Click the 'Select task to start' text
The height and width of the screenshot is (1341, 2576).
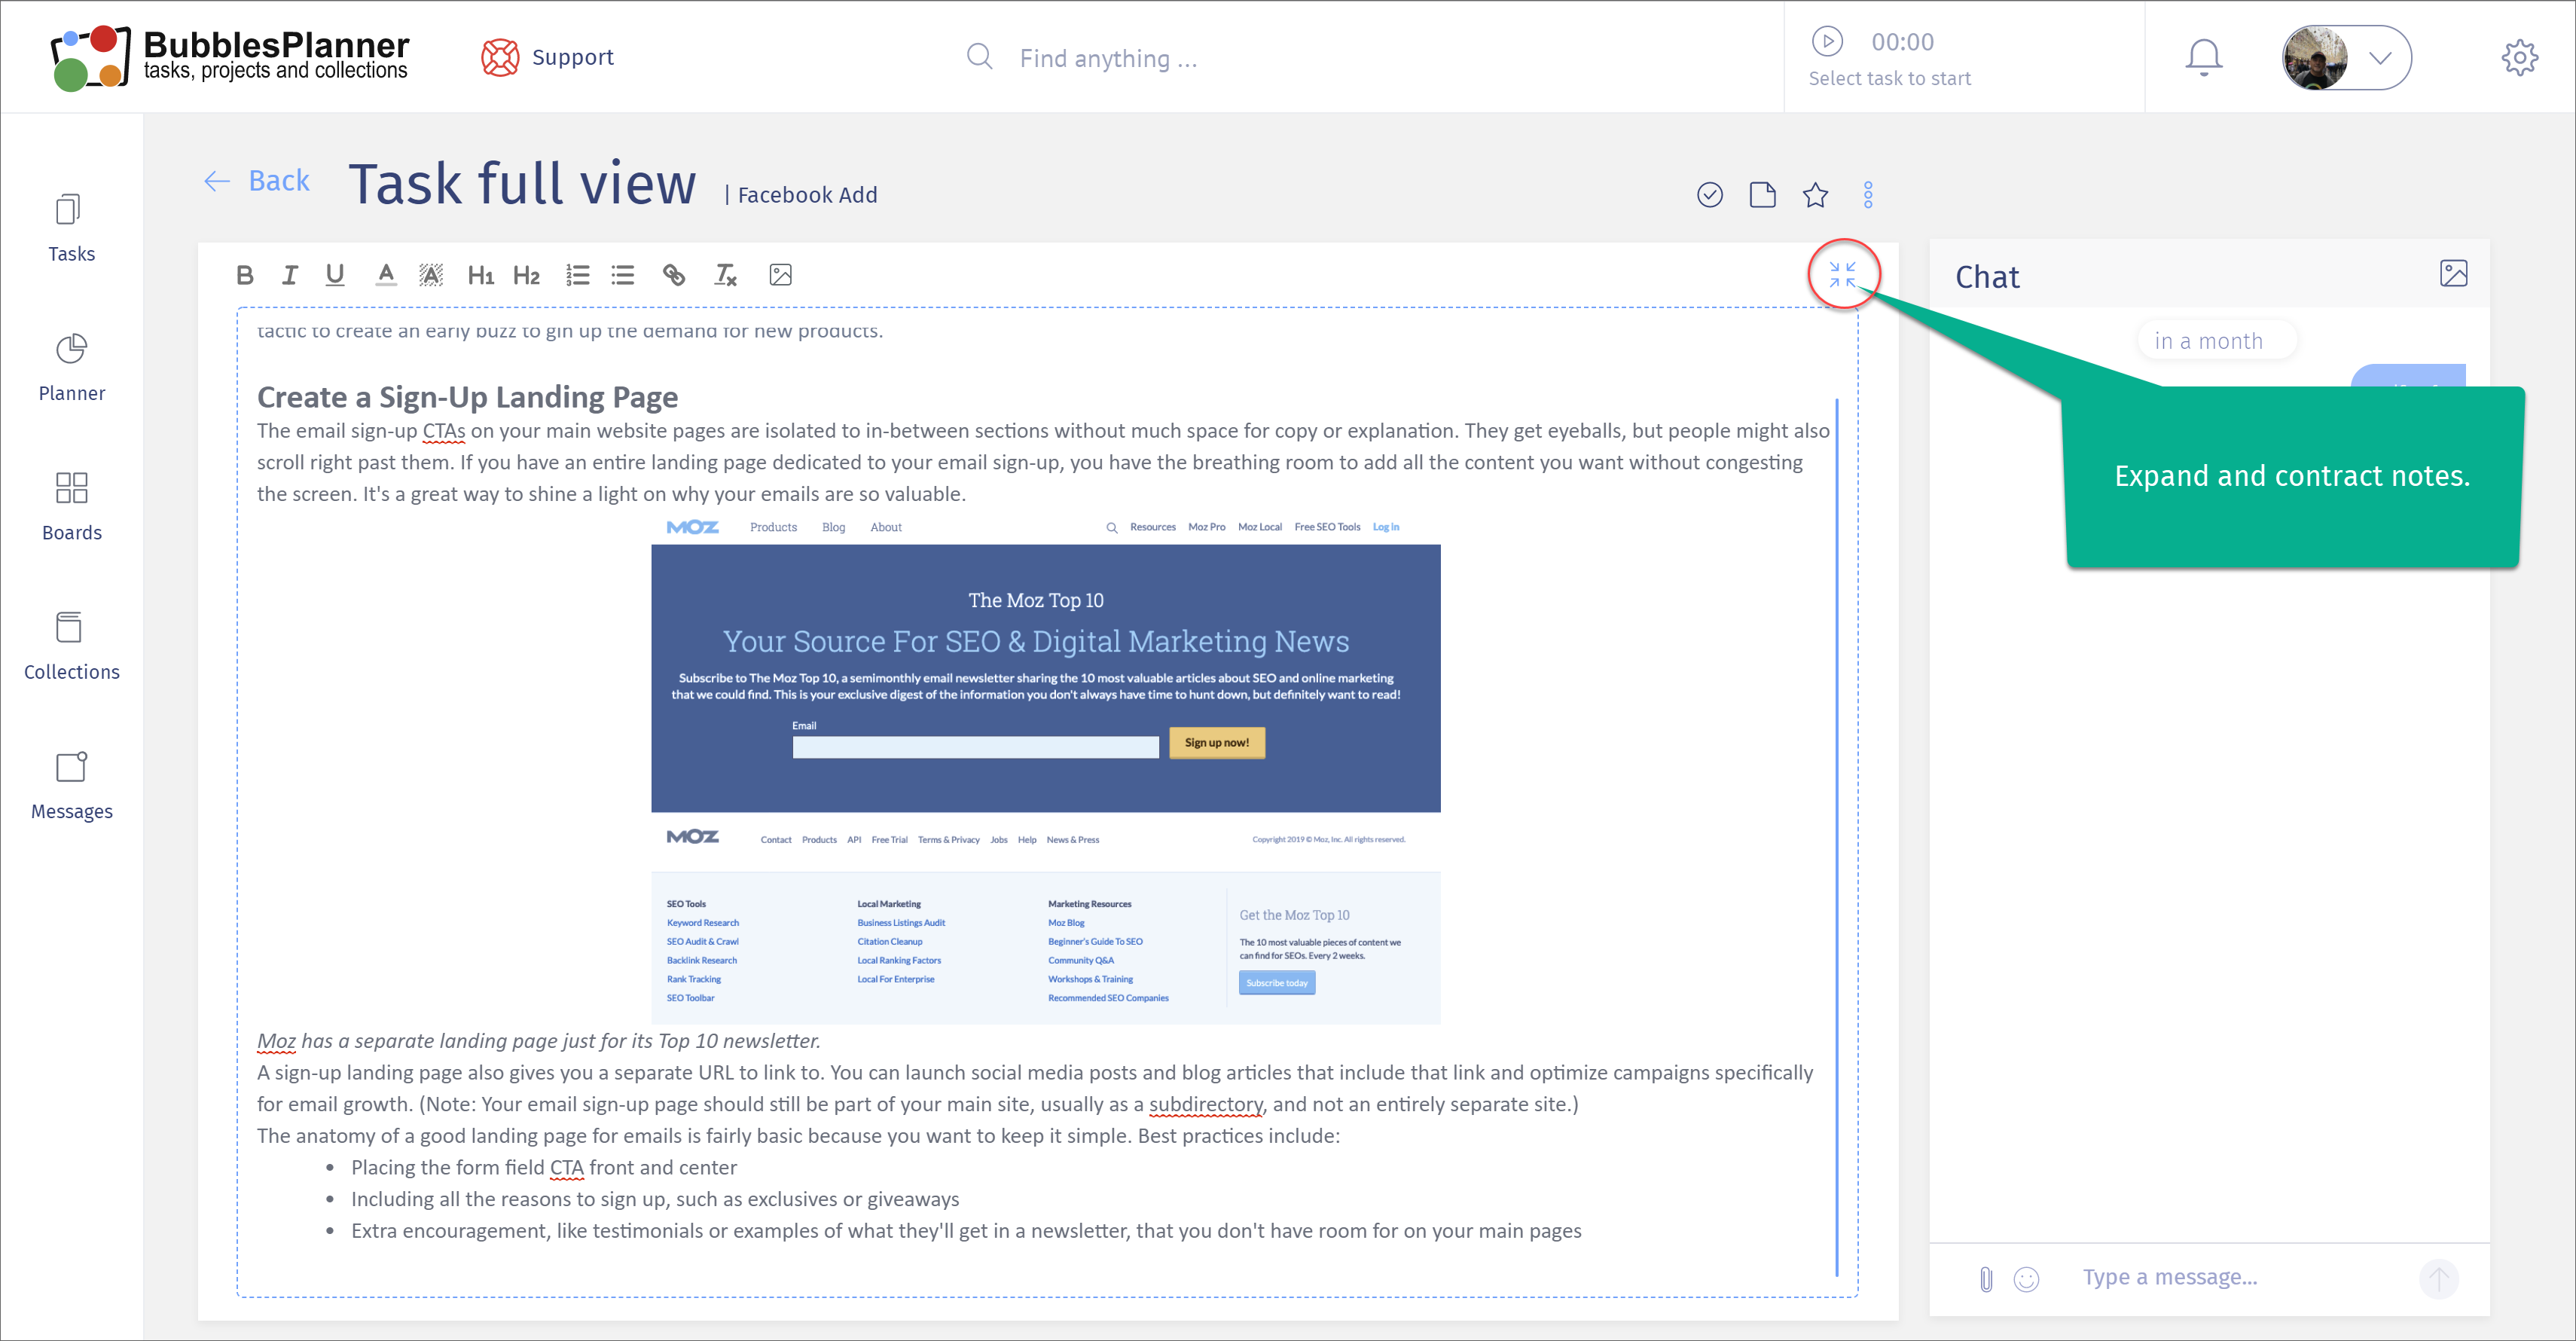click(x=1890, y=78)
